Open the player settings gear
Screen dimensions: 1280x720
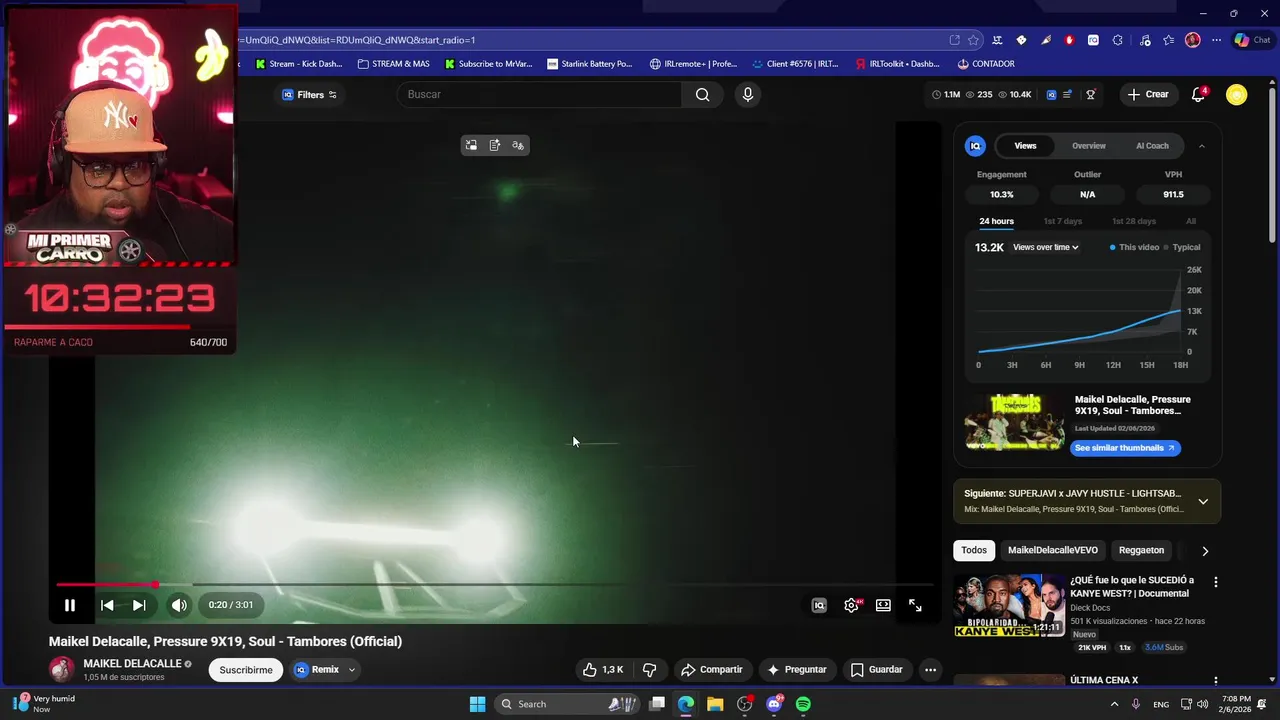click(852, 605)
